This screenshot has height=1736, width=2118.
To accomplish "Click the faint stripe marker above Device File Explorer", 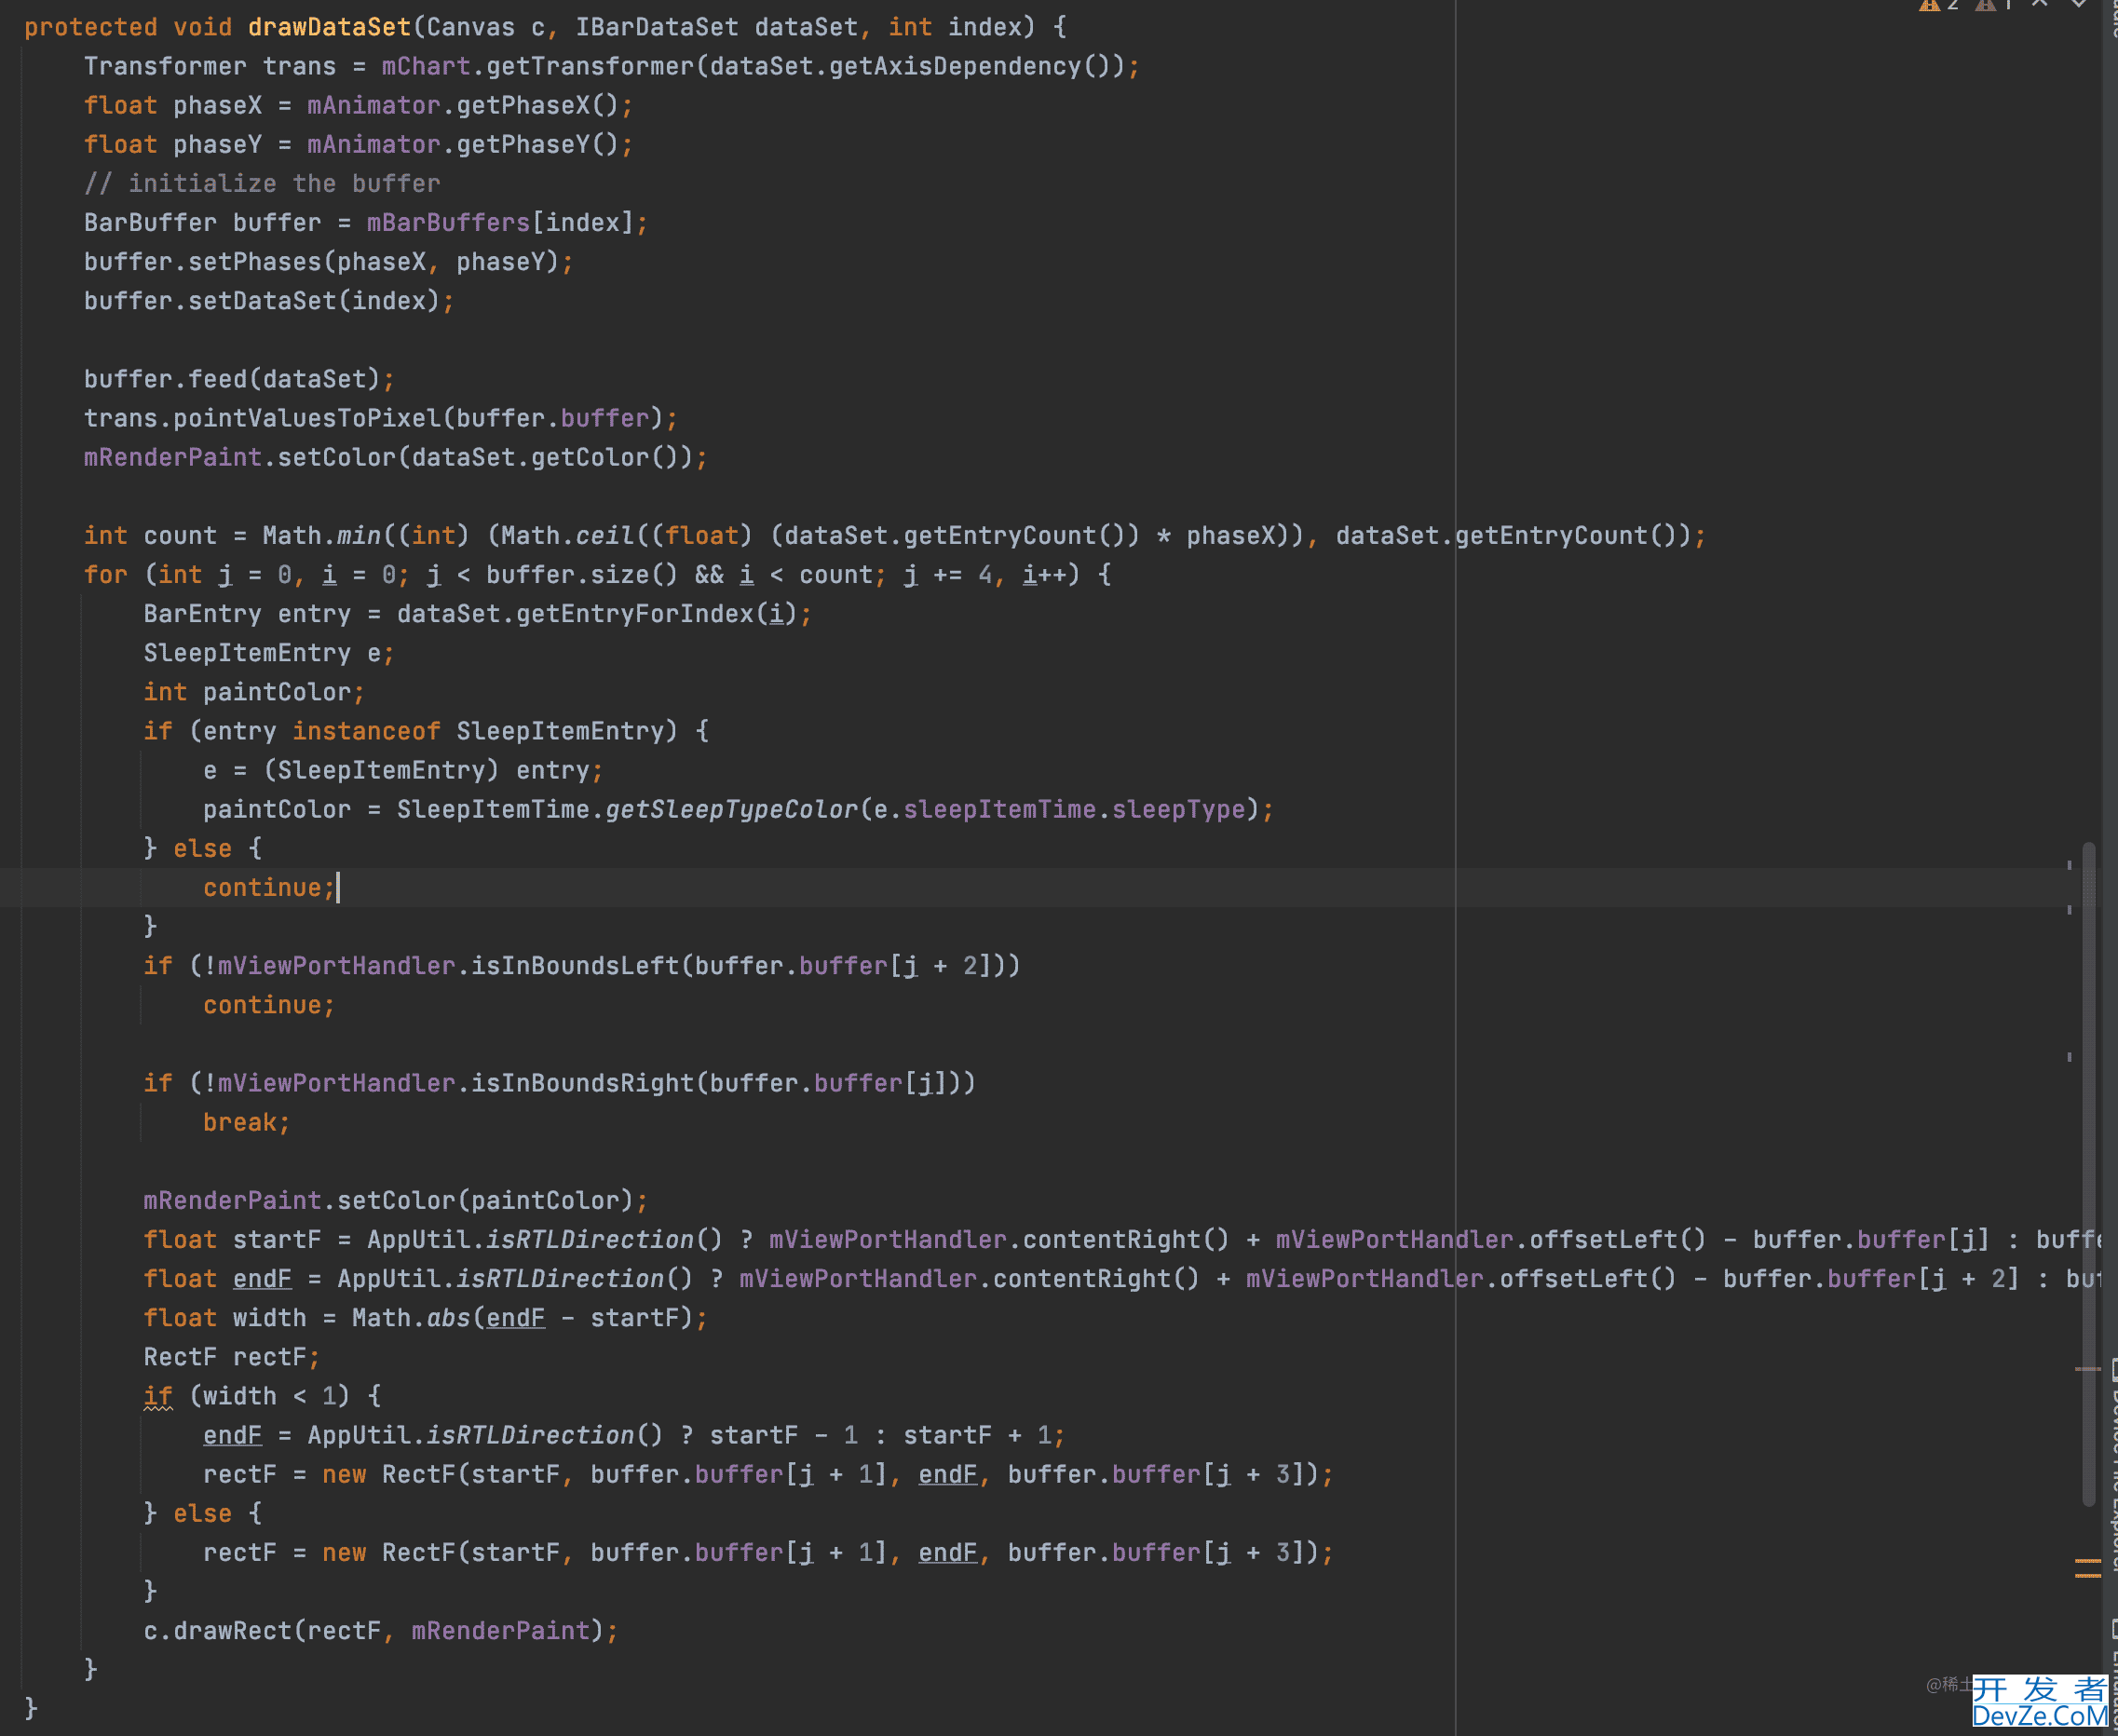I will (2087, 1368).
